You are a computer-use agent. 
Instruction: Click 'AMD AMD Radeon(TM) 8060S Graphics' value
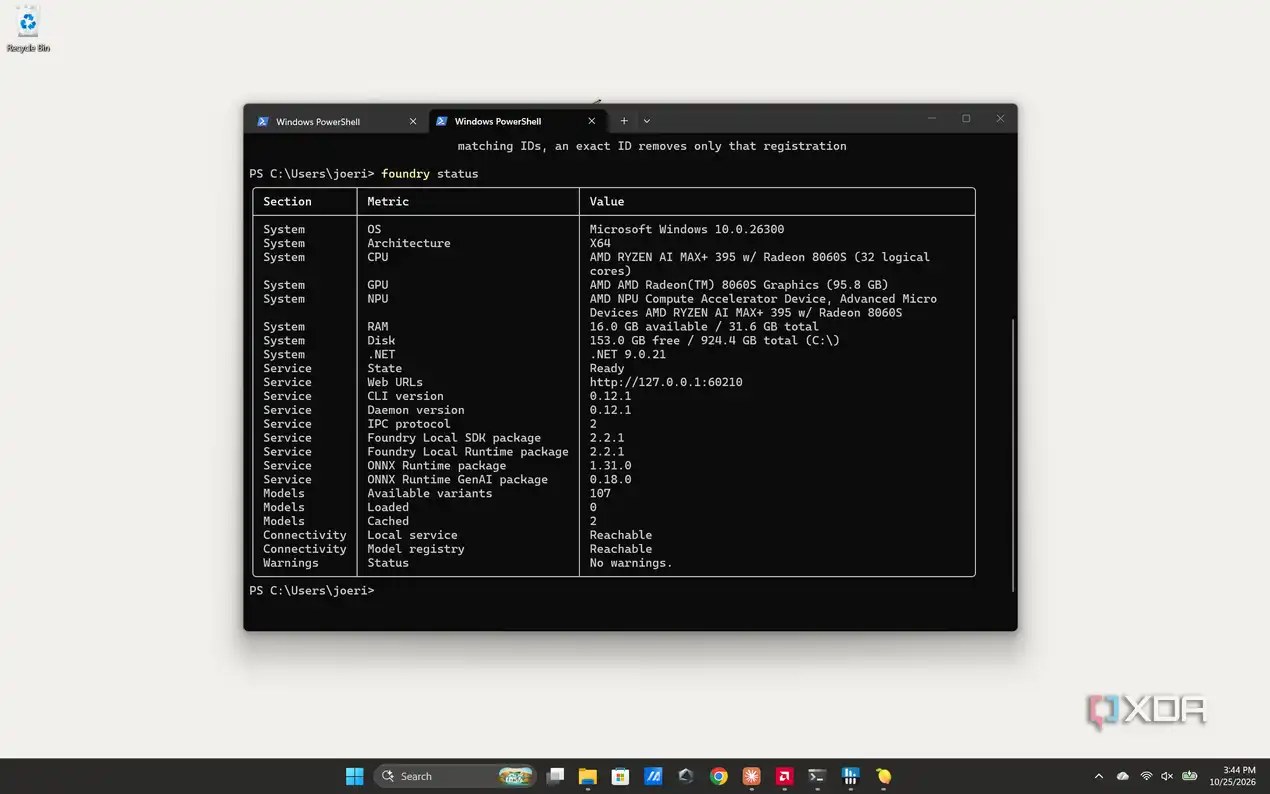tap(739, 285)
